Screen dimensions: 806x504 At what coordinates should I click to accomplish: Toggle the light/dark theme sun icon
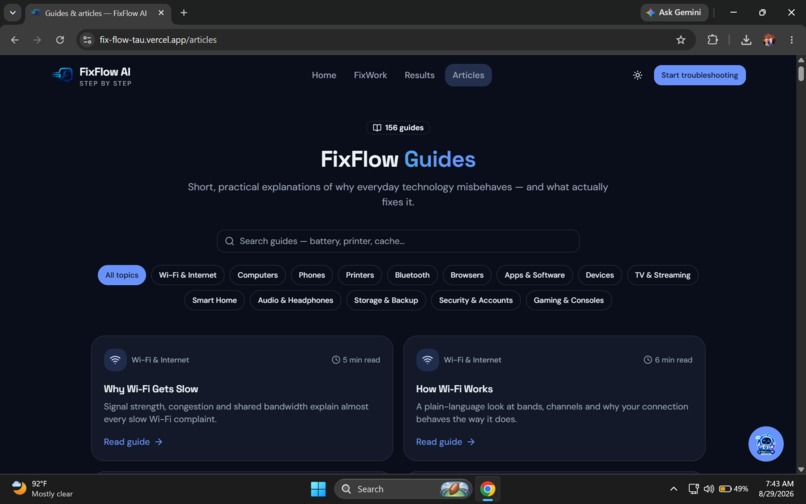(x=637, y=75)
